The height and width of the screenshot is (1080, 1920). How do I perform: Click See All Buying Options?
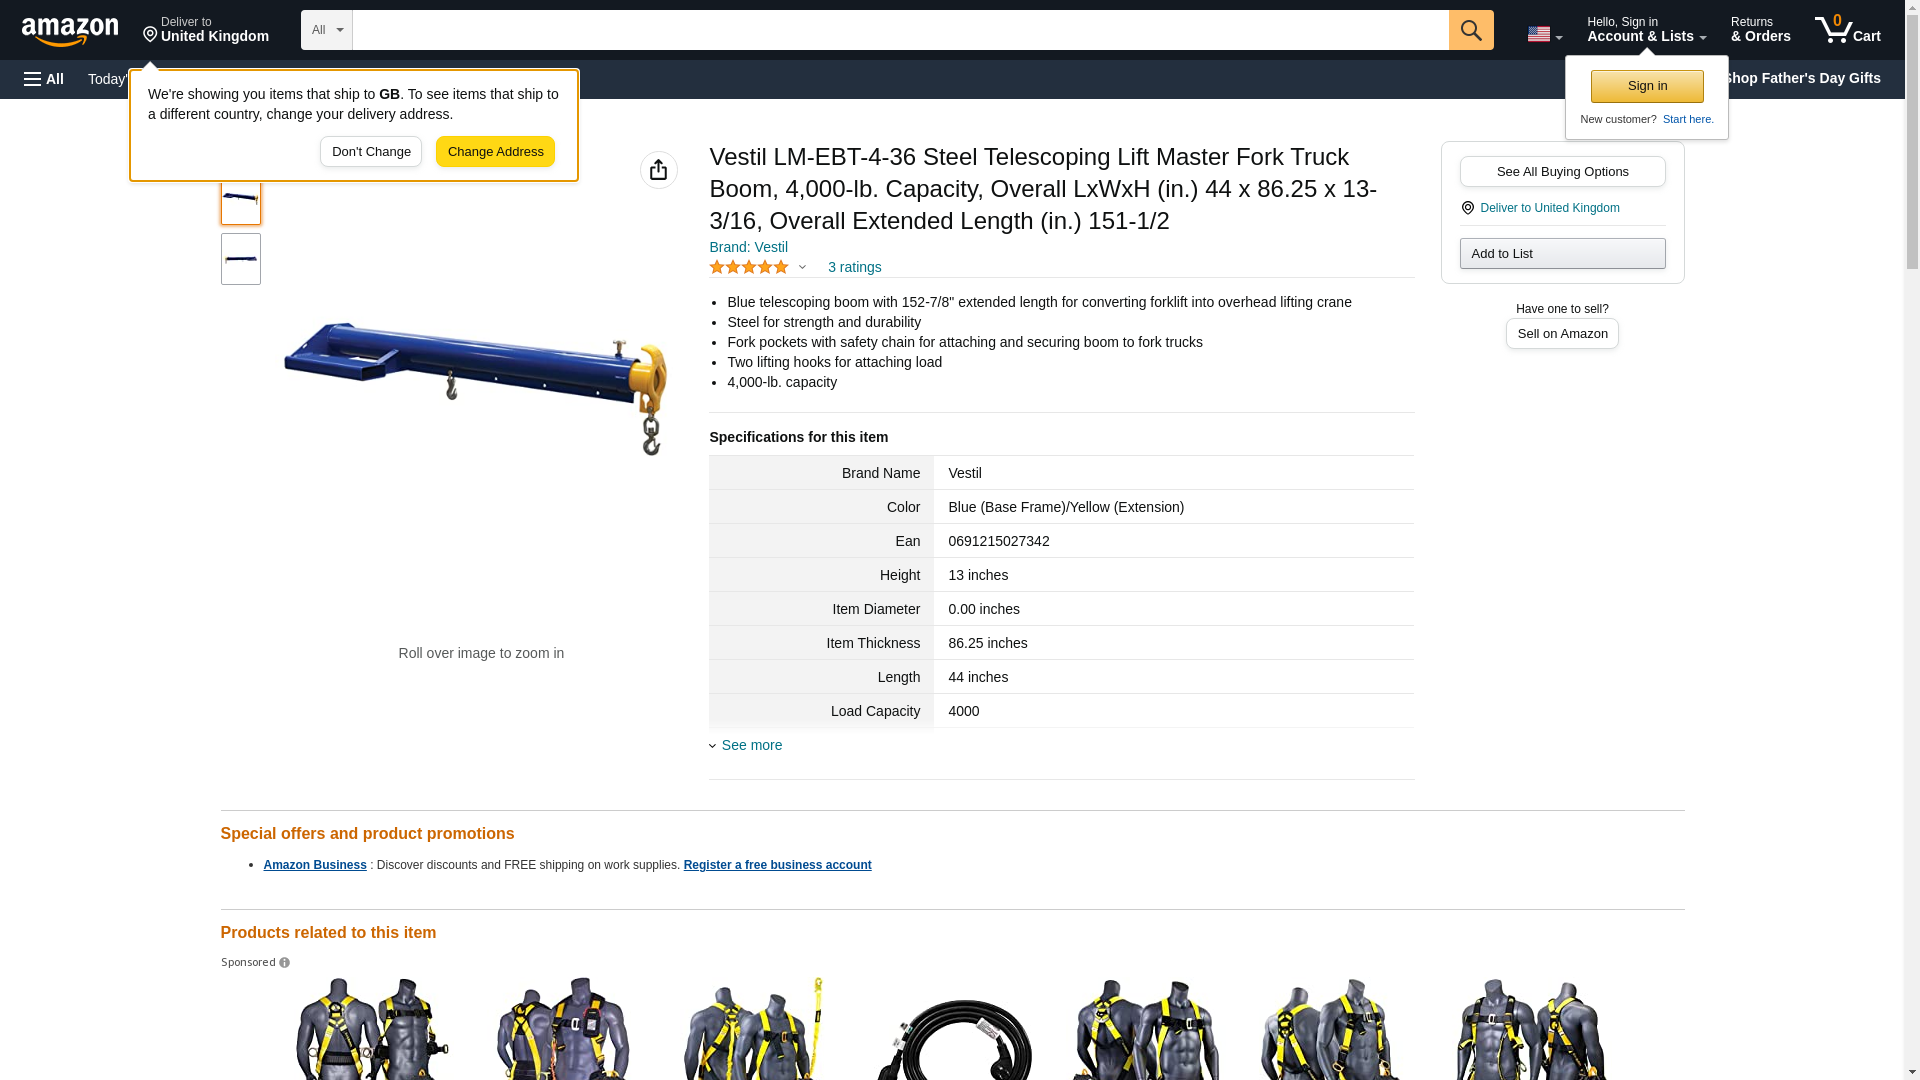tap(1562, 171)
